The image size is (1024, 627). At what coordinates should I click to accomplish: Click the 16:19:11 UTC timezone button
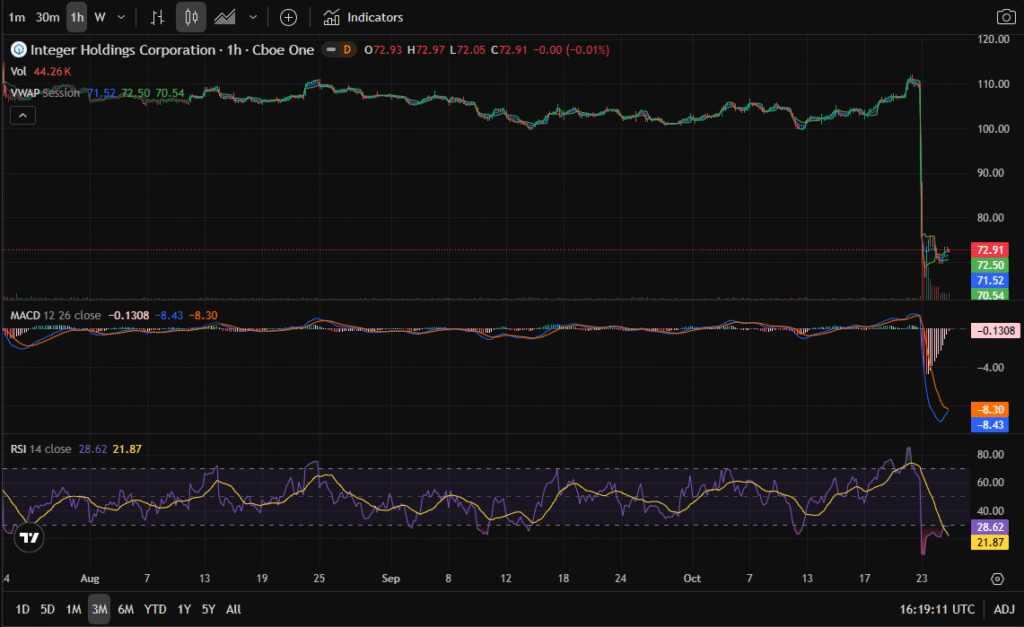pos(938,609)
